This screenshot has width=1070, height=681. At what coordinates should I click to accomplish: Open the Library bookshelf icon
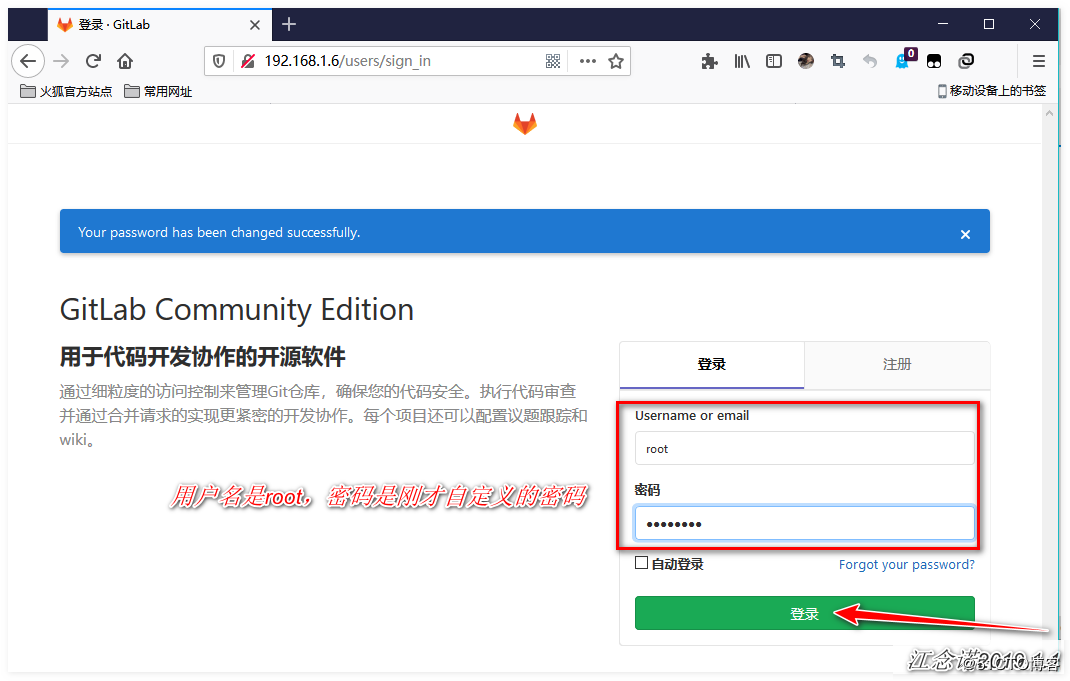(x=742, y=61)
